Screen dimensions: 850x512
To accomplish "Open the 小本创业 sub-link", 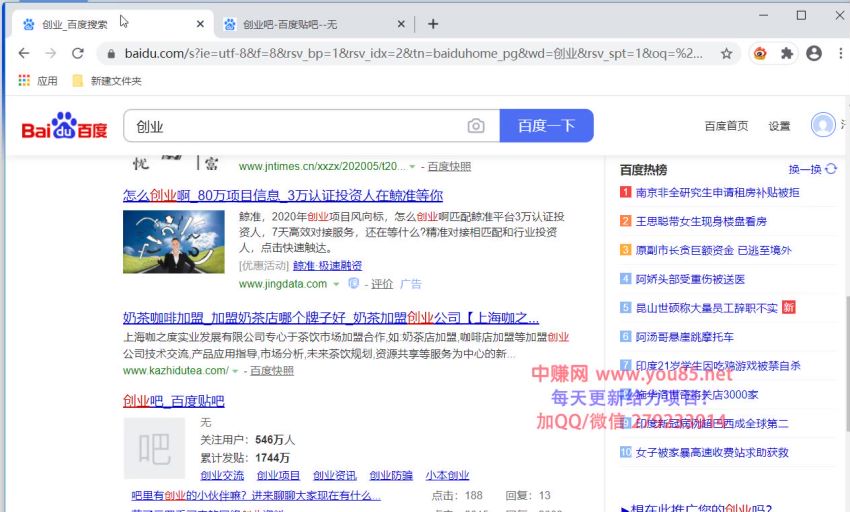I will (447, 475).
